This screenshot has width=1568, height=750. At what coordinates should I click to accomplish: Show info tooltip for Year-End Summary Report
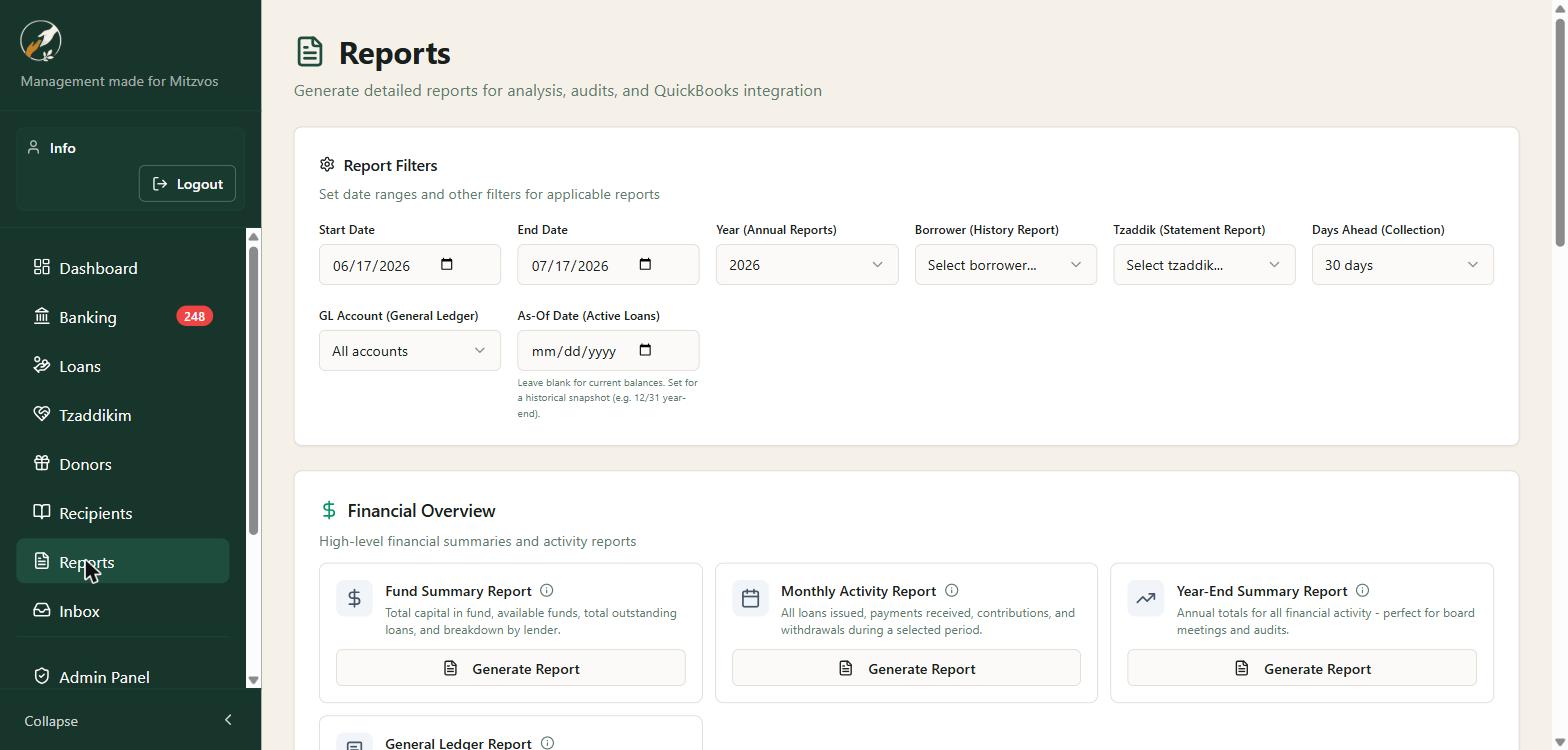coord(1363,591)
